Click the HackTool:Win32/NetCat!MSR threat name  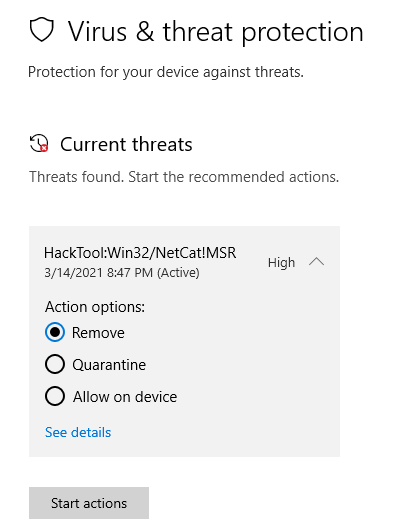140,253
